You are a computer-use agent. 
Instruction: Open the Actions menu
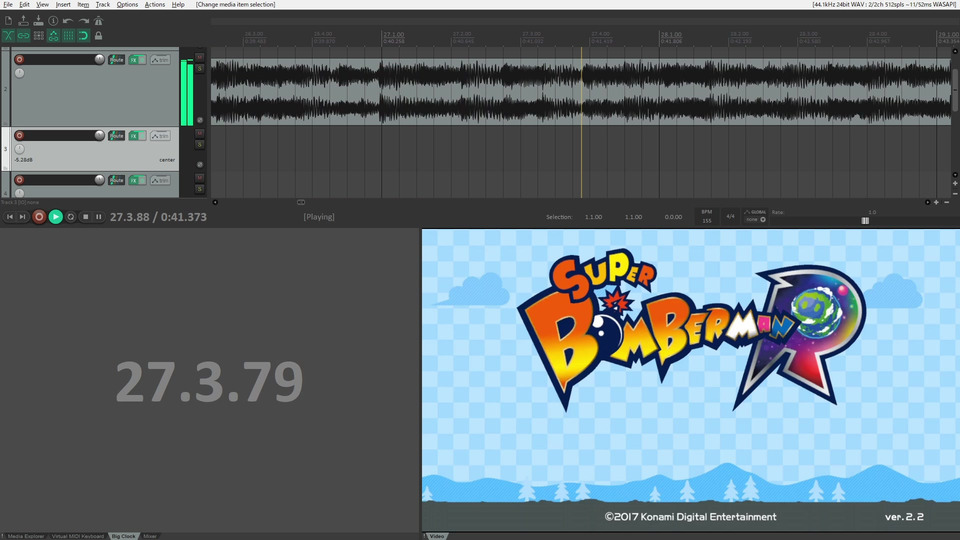[x=154, y=4]
